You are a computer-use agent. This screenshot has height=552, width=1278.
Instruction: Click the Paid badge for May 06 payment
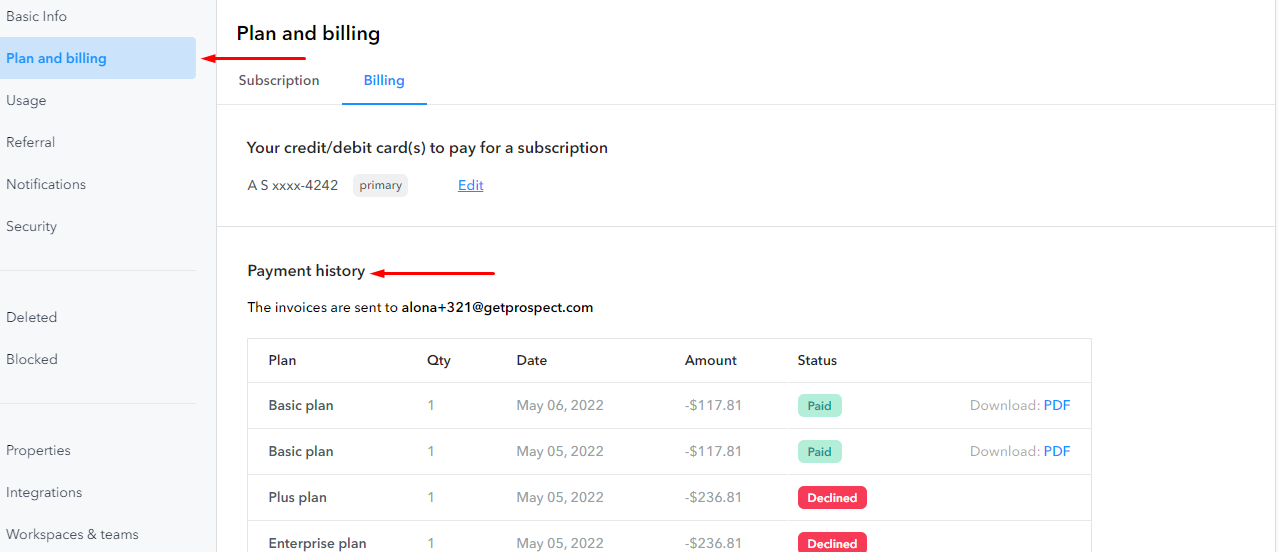tap(820, 405)
